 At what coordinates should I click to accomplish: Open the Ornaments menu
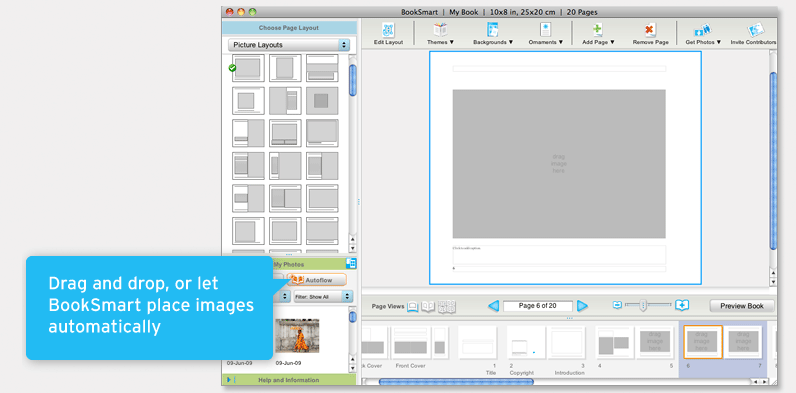pos(546,34)
